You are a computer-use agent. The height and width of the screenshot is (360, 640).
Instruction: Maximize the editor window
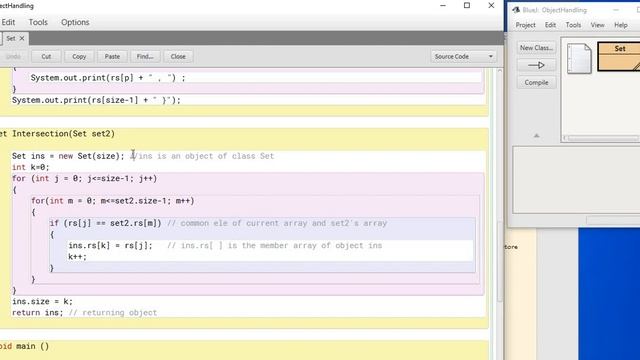467,6
